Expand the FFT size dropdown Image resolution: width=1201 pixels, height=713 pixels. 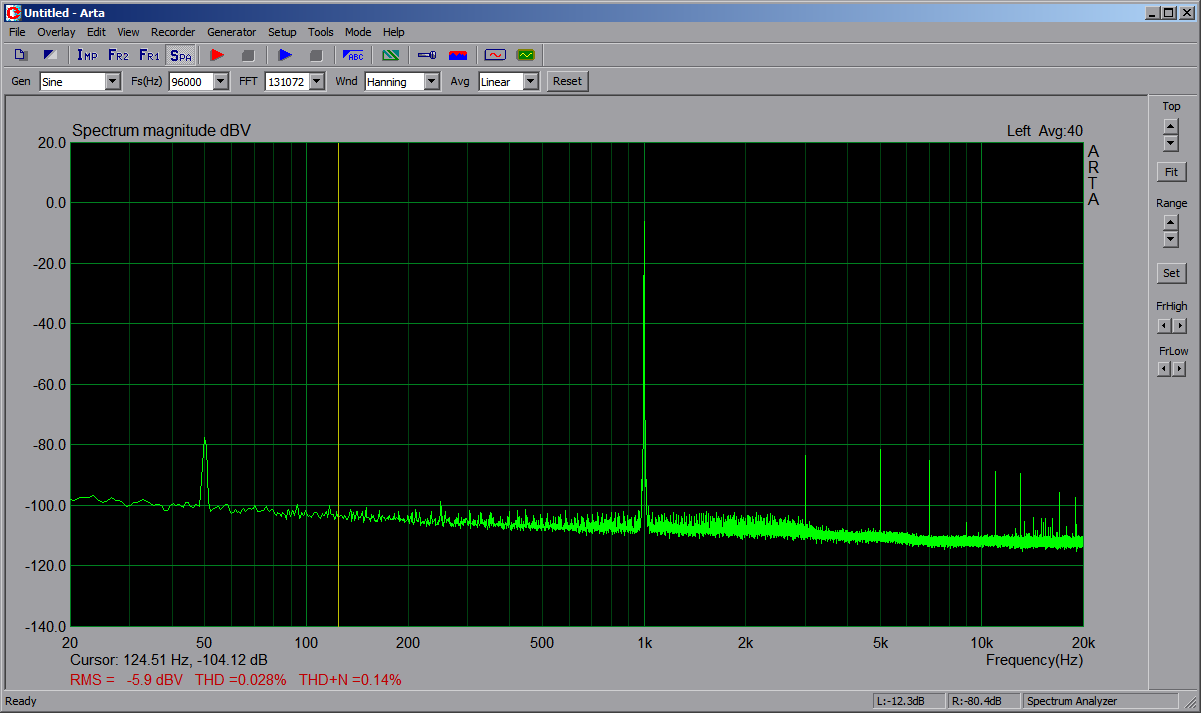[317, 82]
